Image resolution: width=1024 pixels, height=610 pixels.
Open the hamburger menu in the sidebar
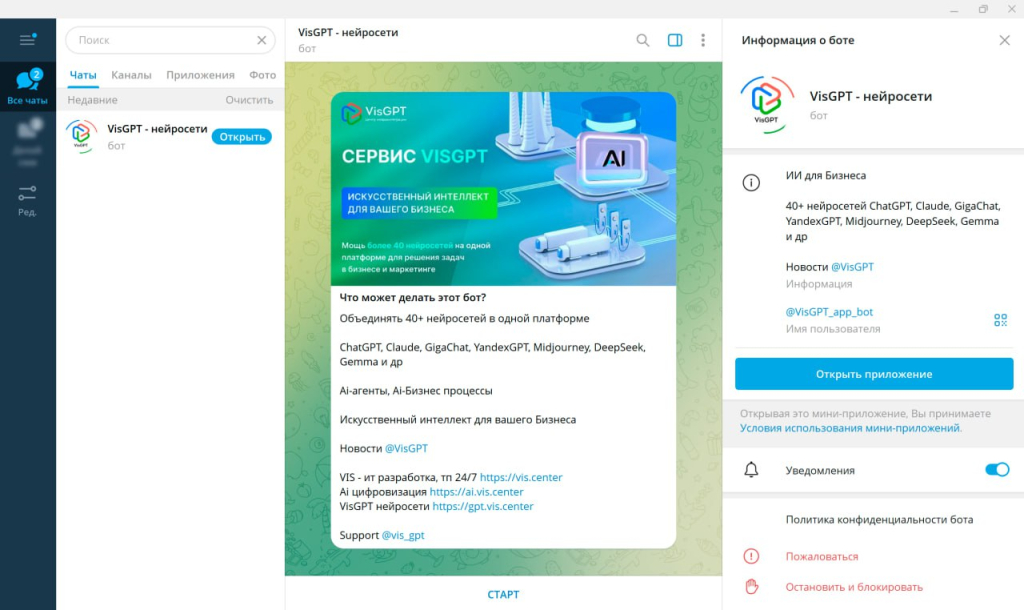pos(27,40)
